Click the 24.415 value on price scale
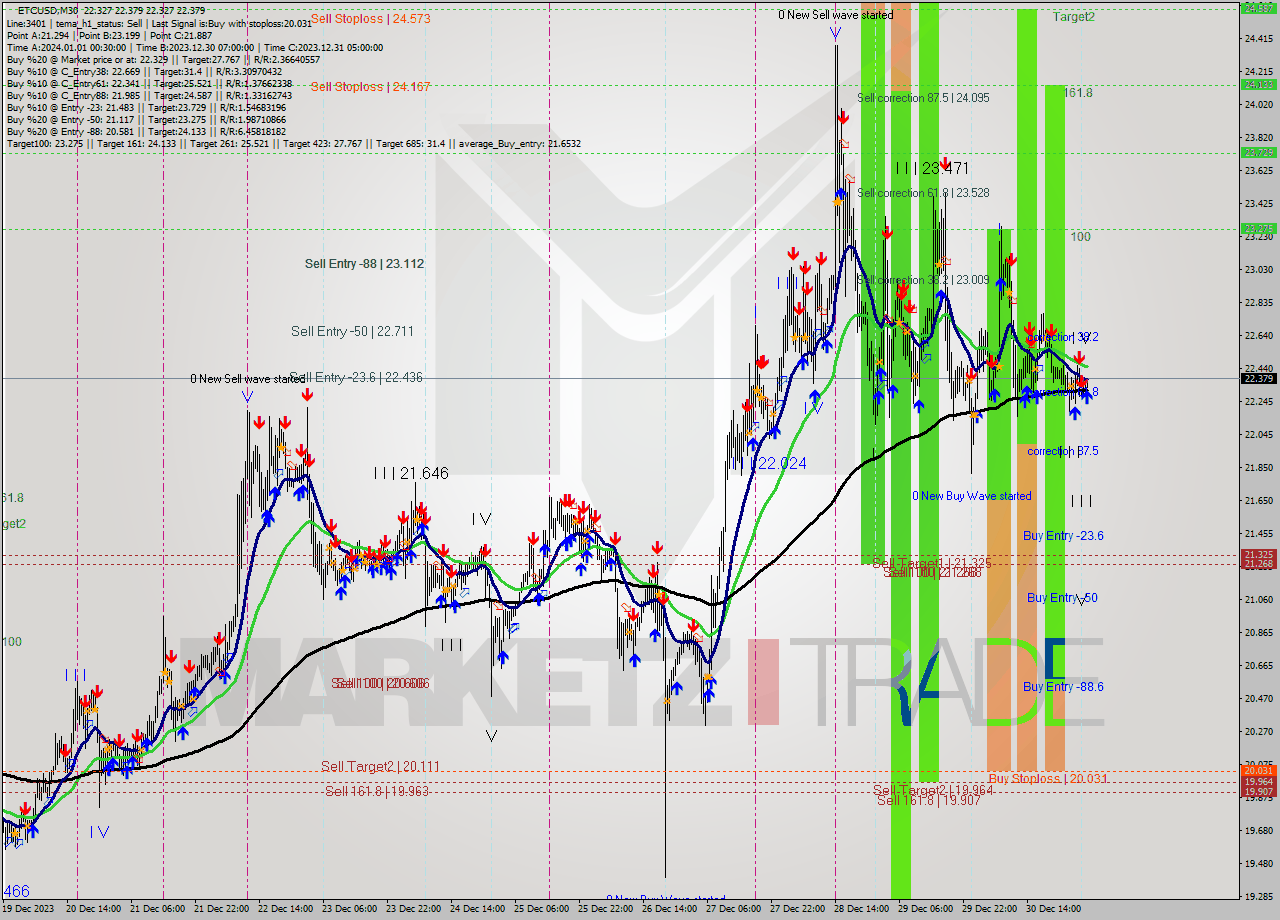 (x=1258, y=38)
